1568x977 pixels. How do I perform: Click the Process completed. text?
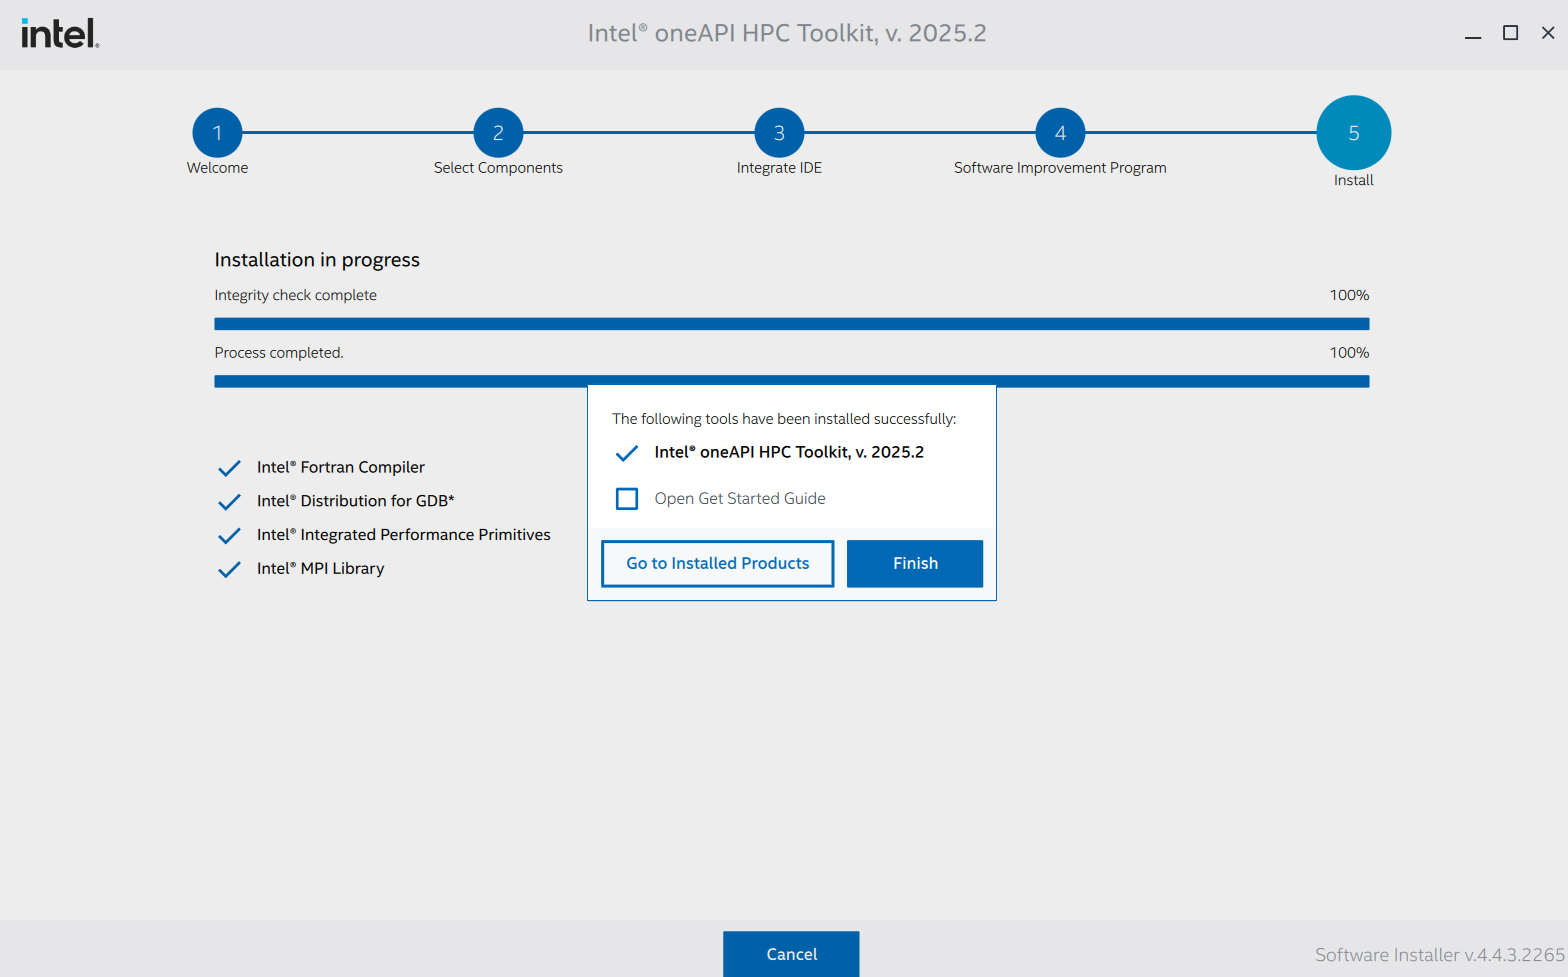(x=278, y=353)
